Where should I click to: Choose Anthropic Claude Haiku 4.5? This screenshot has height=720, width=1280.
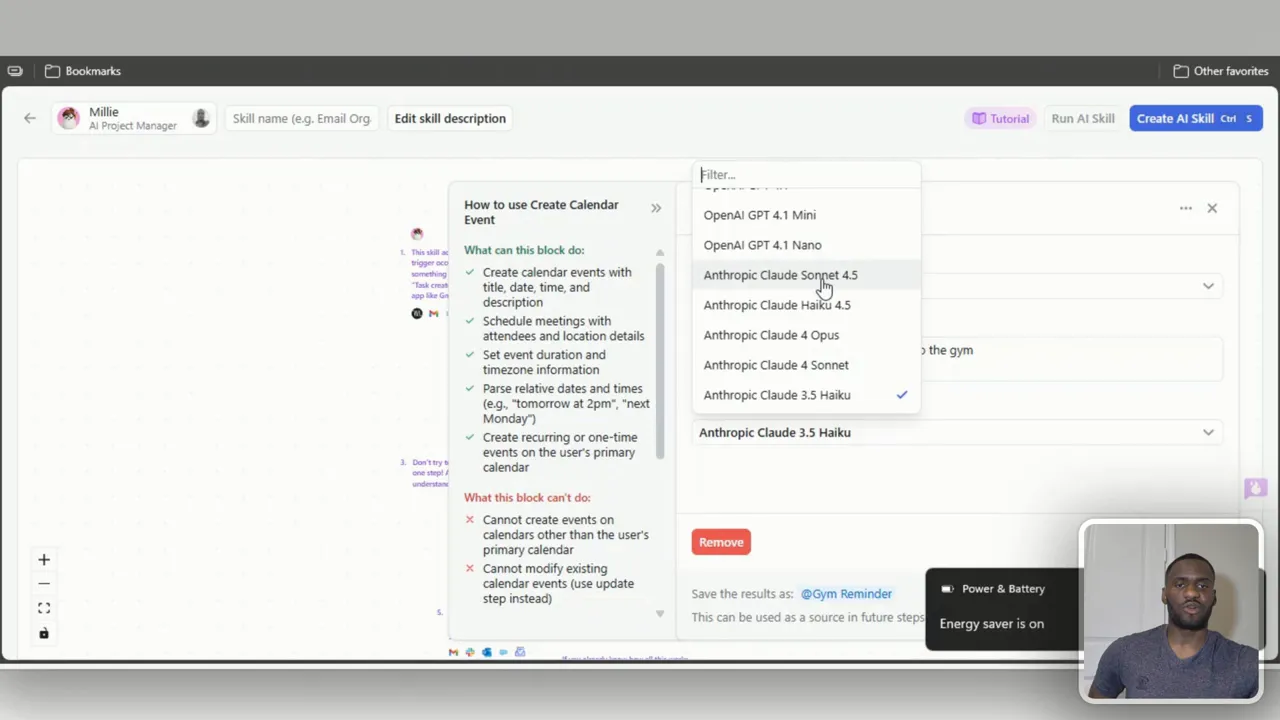pyautogui.click(x=806, y=305)
